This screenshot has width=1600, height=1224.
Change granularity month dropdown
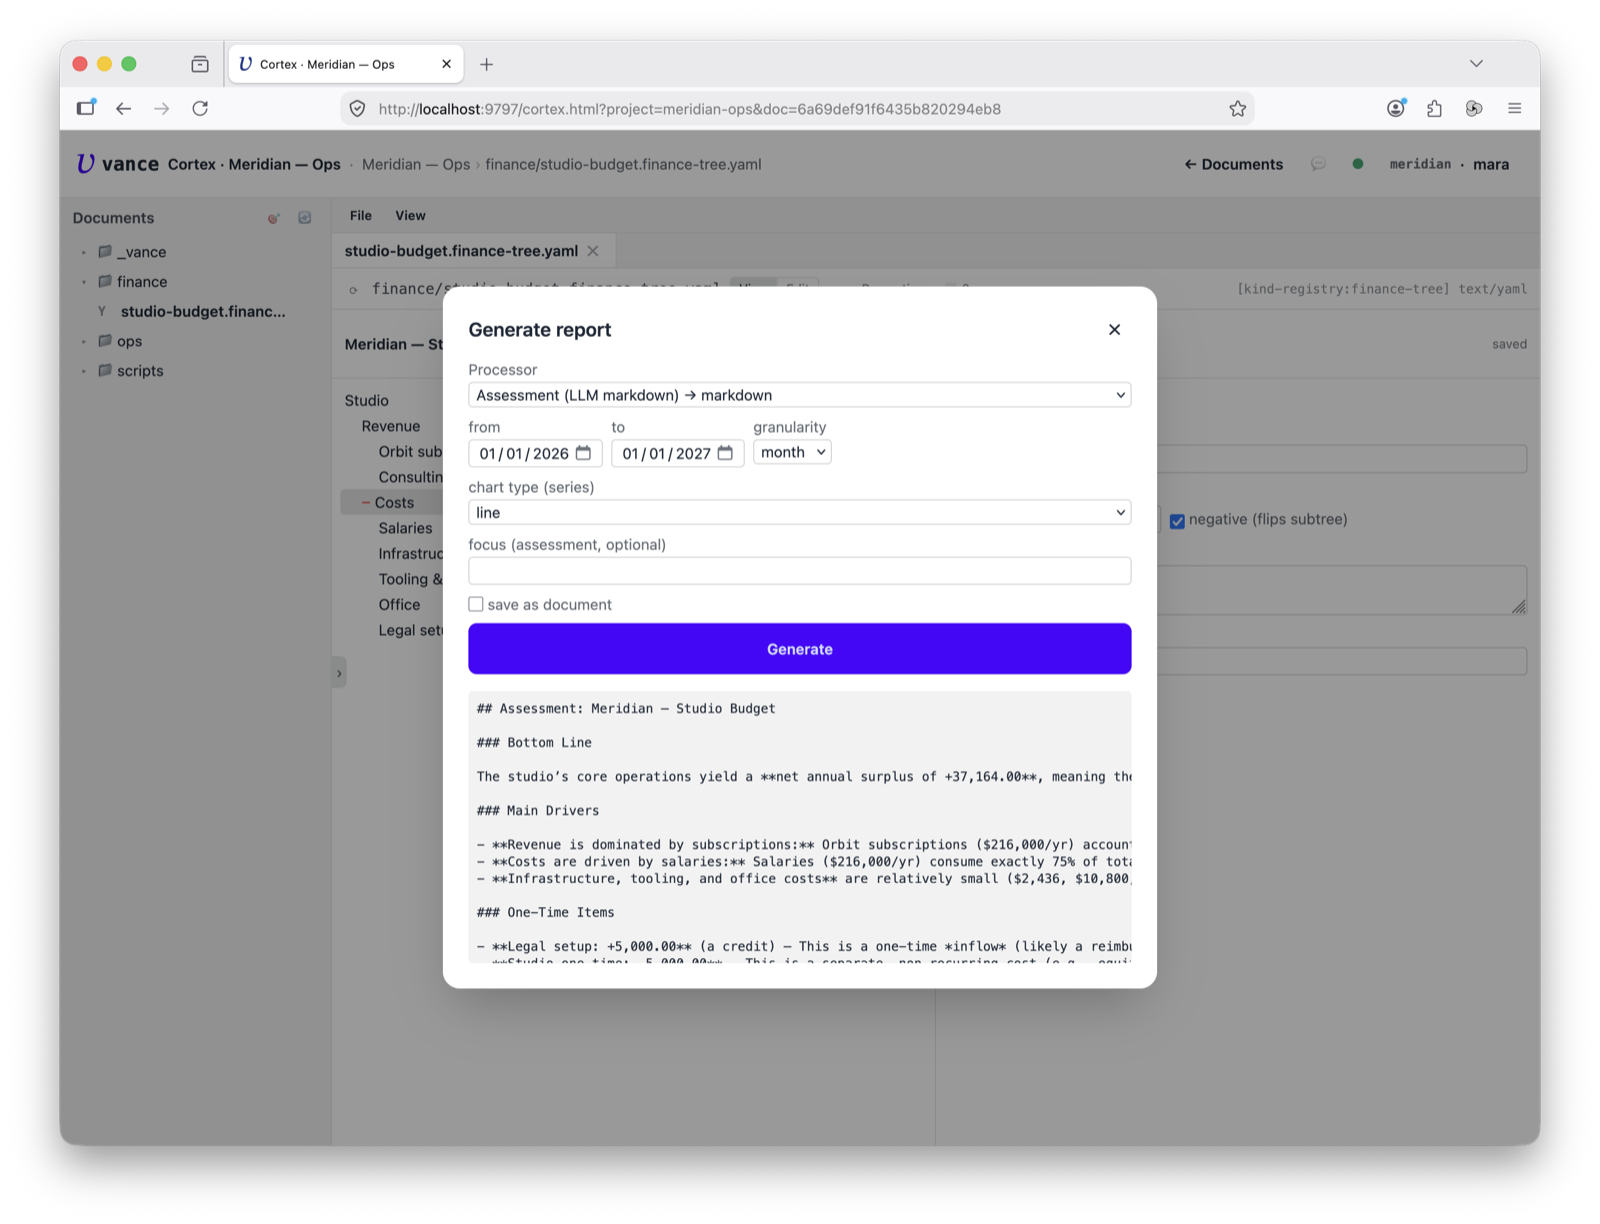[x=792, y=452]
